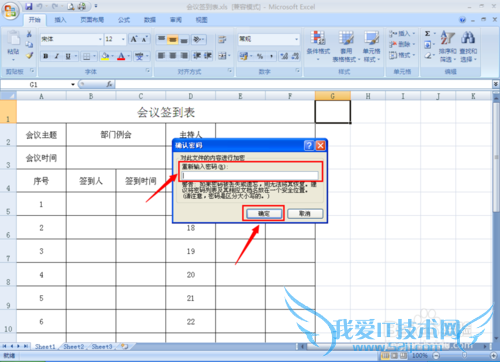
Task: Open 条件格式 conditional formatting
Action: point(318,46)
